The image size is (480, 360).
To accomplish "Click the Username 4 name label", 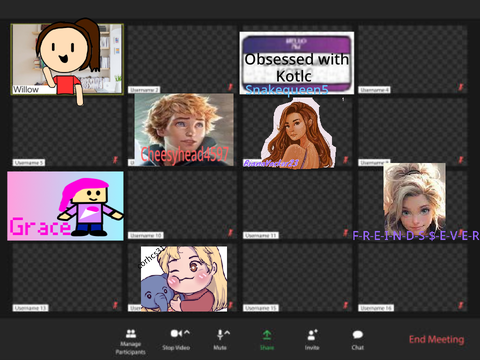I will (375, 90).
